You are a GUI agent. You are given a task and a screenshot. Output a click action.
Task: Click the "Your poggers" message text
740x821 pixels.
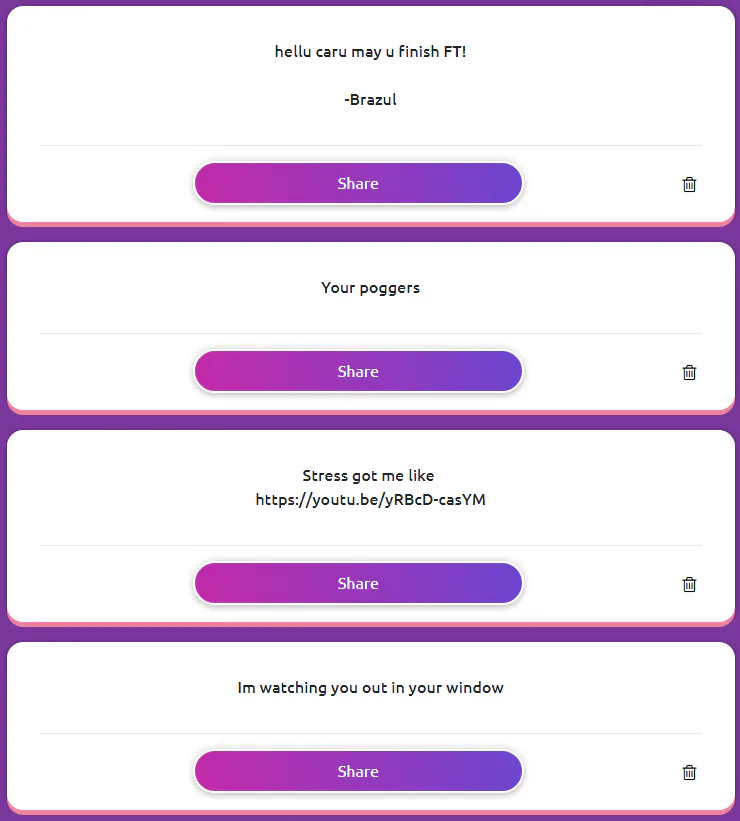(x=370, y=288)
